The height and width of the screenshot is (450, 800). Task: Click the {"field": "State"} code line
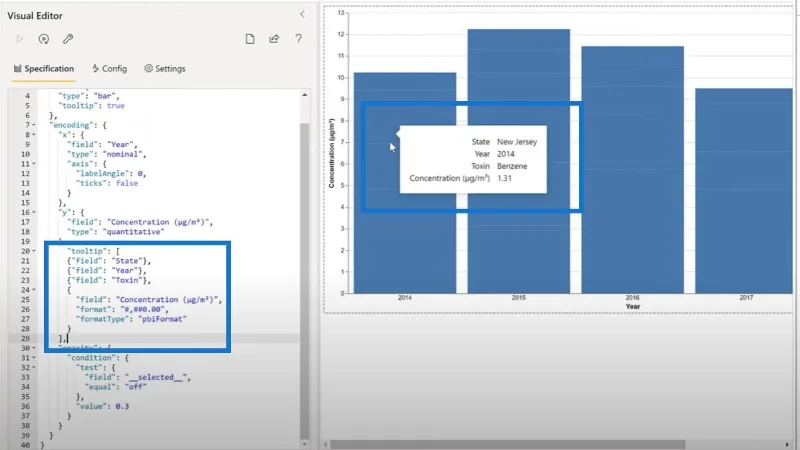109,261
